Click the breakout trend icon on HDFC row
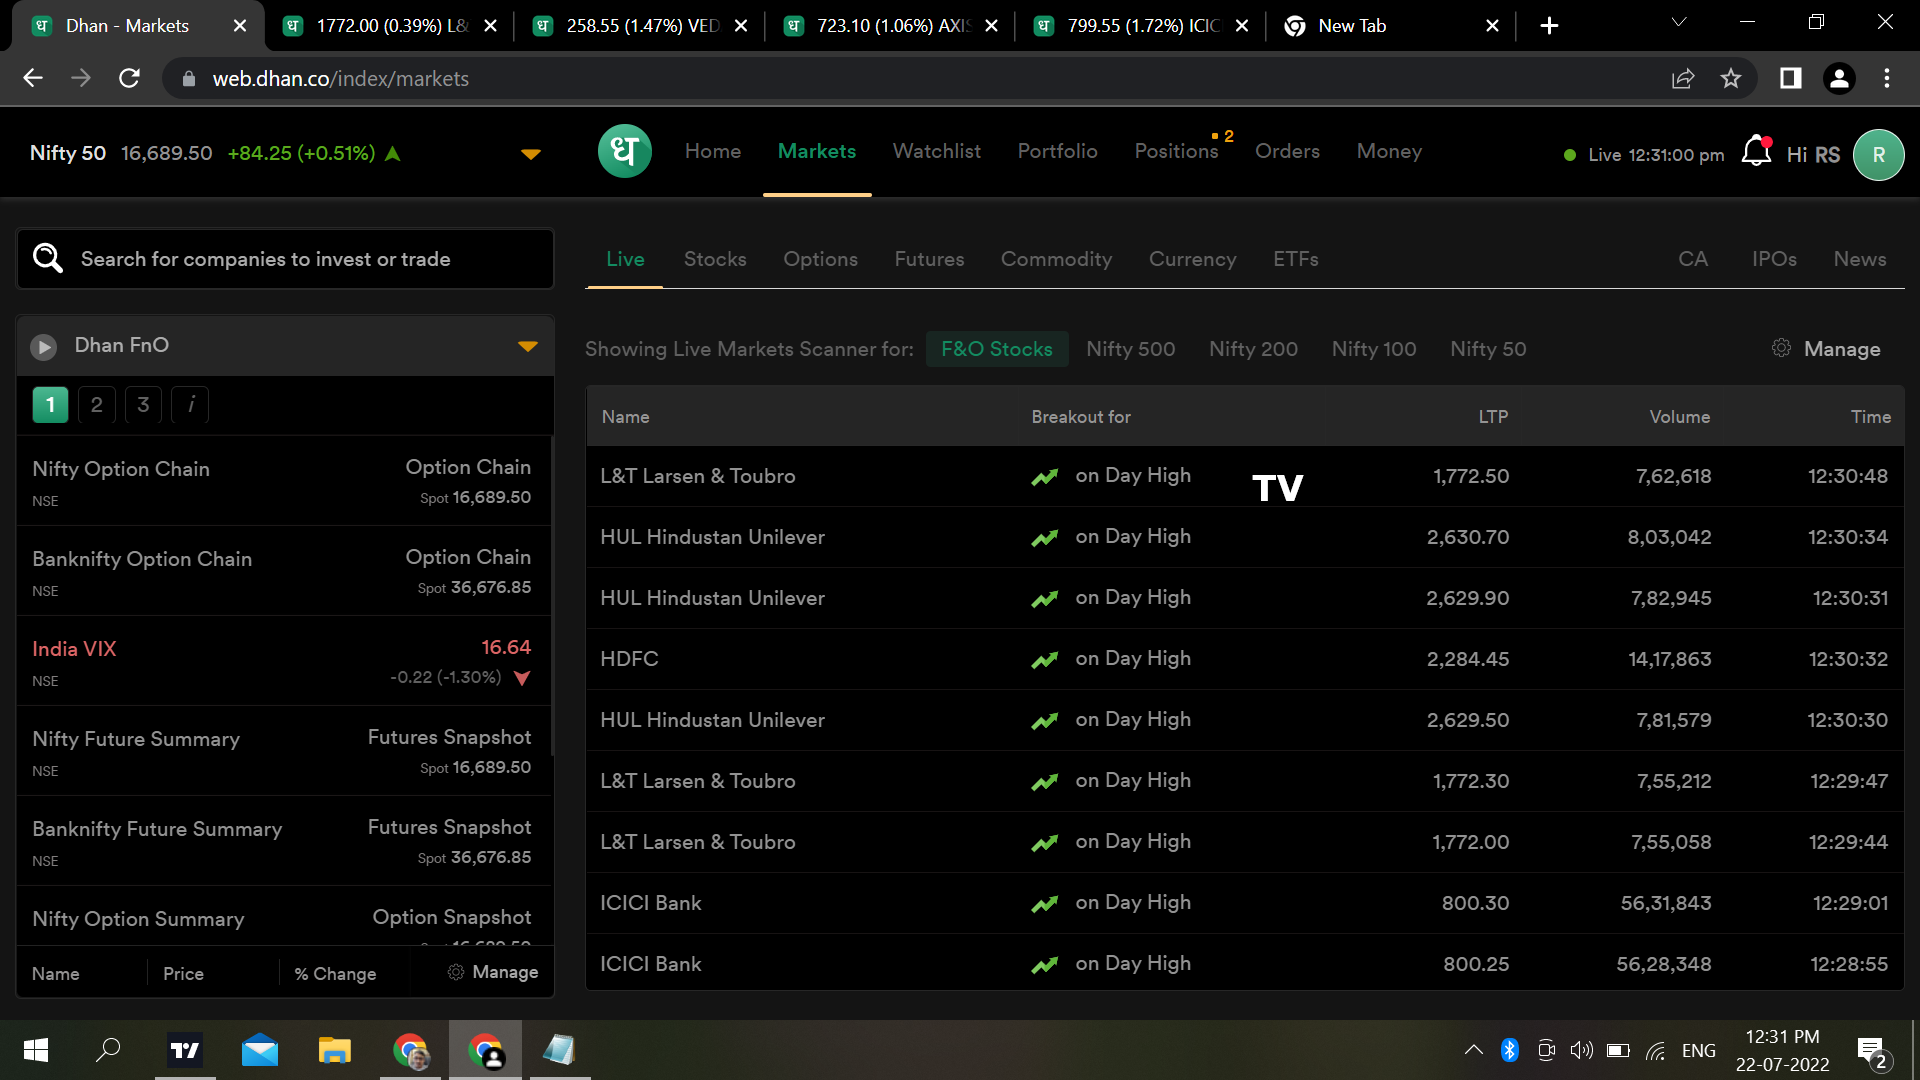 1045,660
